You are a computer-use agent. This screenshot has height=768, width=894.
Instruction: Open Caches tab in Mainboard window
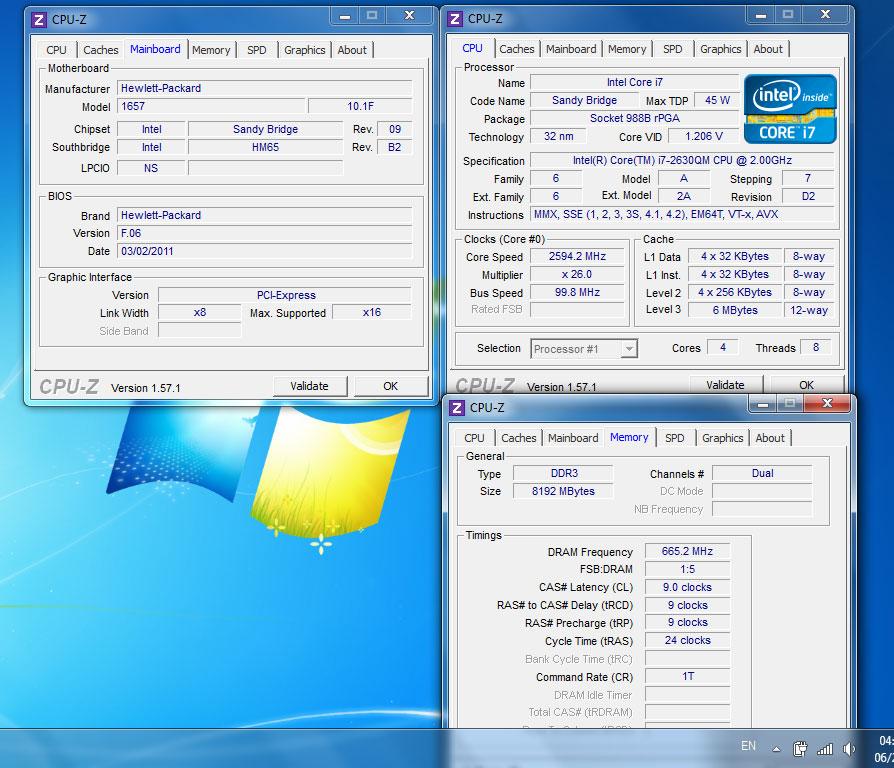[101, 50]
